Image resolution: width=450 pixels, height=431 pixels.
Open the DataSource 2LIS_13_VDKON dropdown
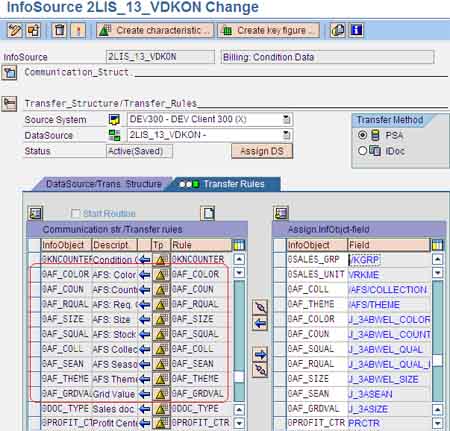pos(286,135)
